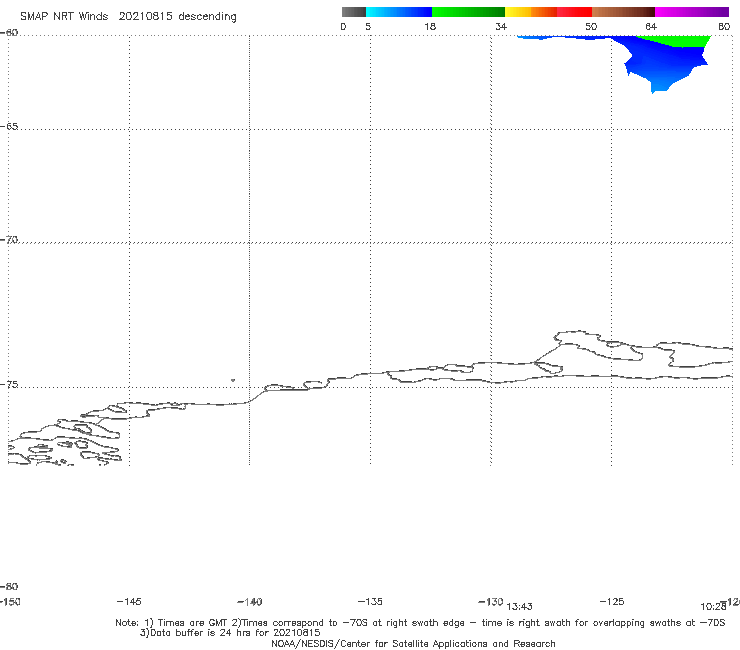Click the "Times are GMT" note line
Image resolution: width=740 pixels, height=650 pixels.
click(x=420, y=623)
